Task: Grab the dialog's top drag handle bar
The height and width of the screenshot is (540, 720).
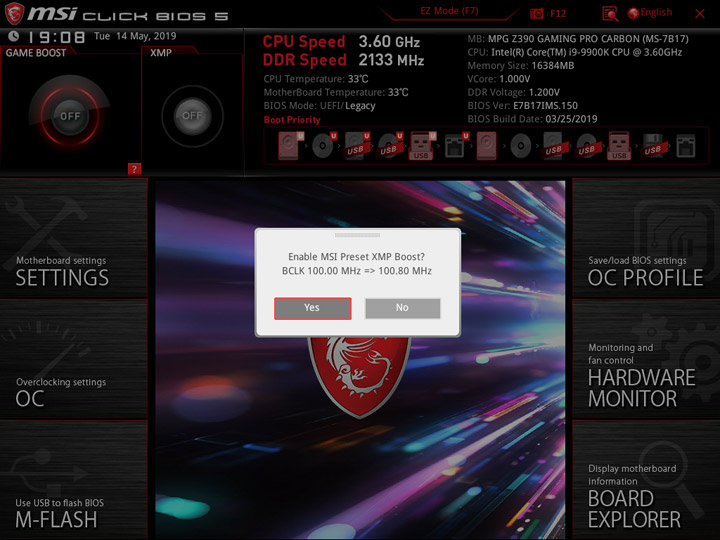Action: (x=357, y=235)
